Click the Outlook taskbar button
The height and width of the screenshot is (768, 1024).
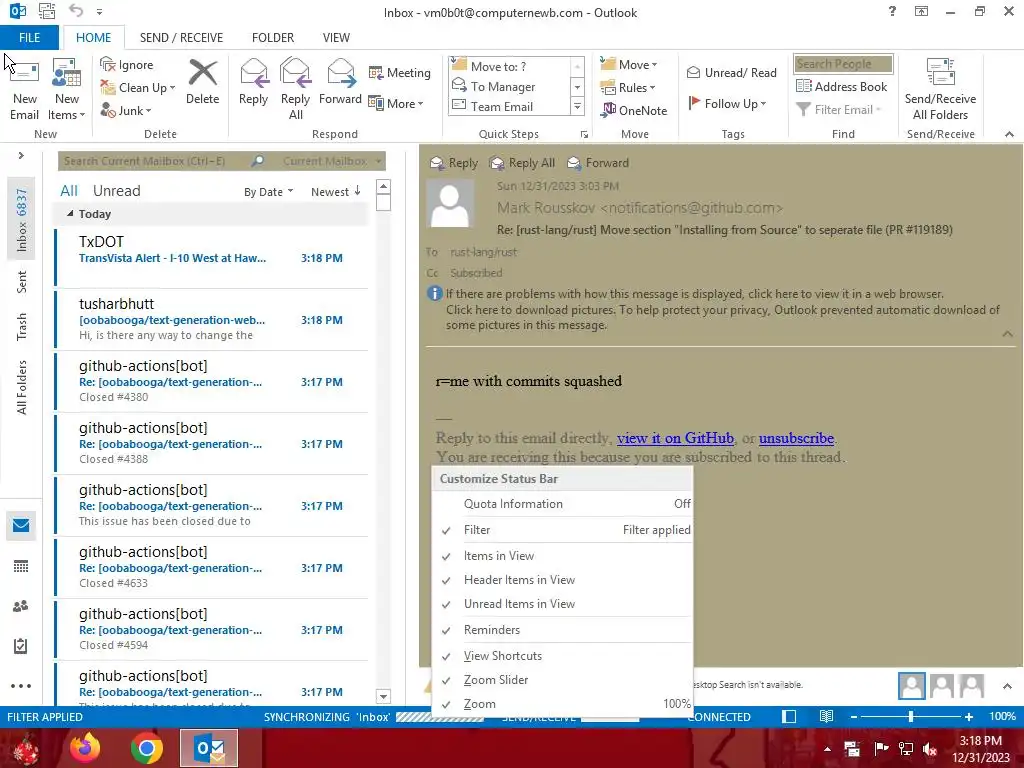[209, 748]
